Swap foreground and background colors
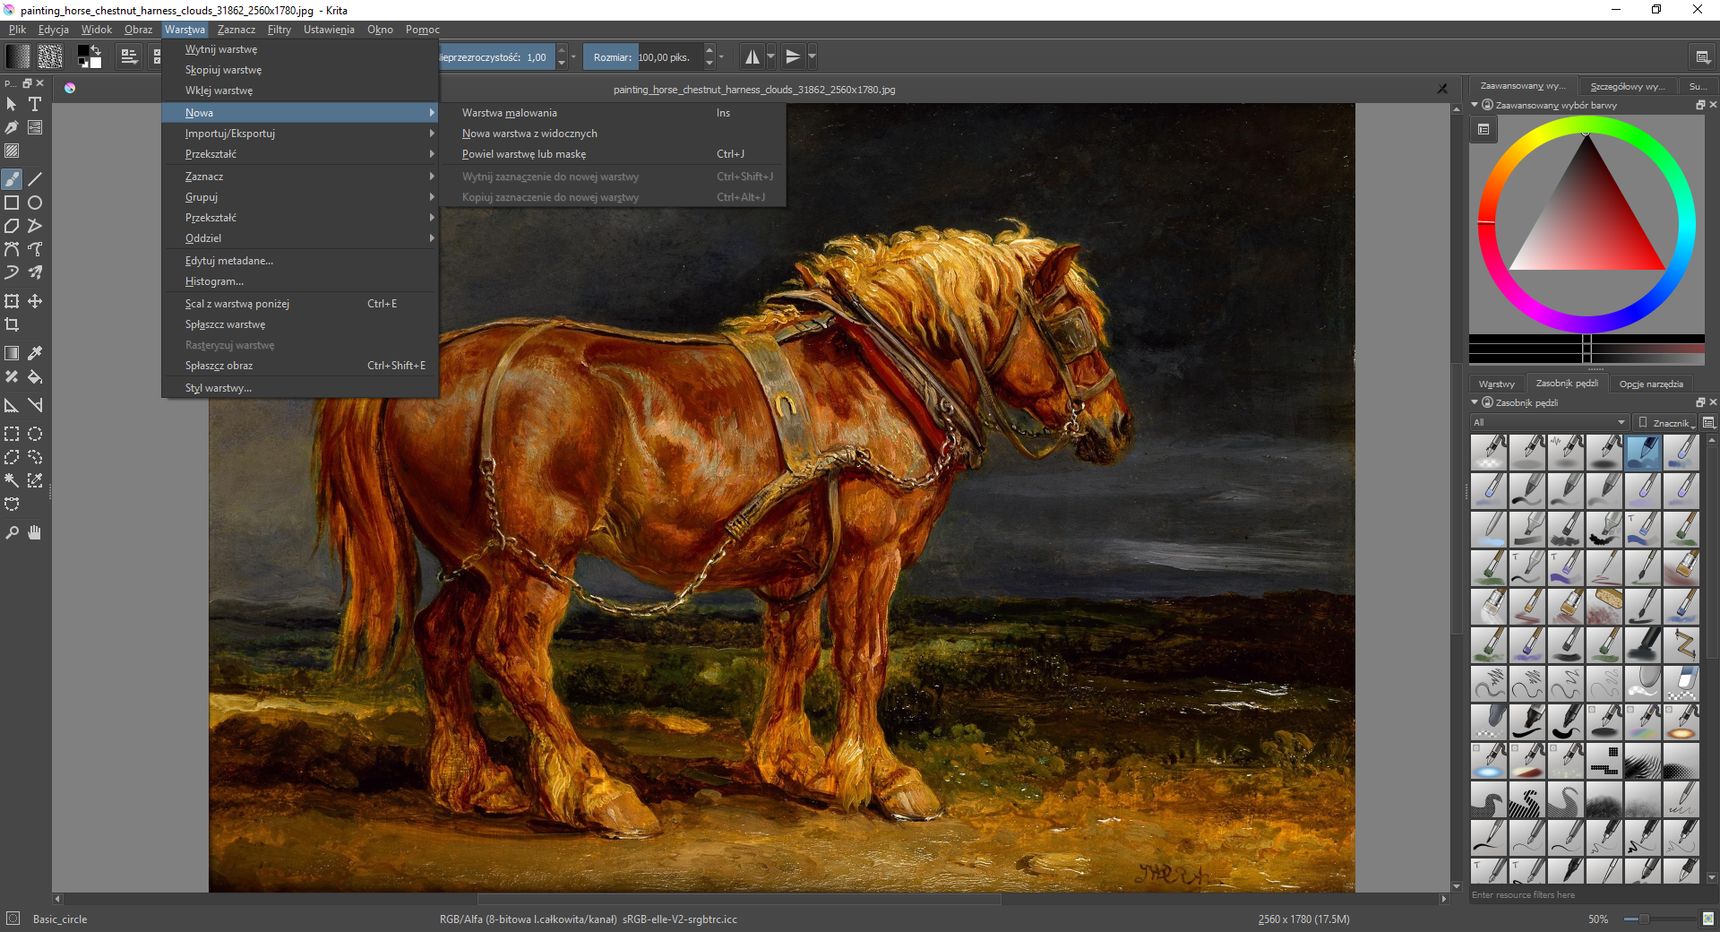1720x932 pixels. pos(96,50)
